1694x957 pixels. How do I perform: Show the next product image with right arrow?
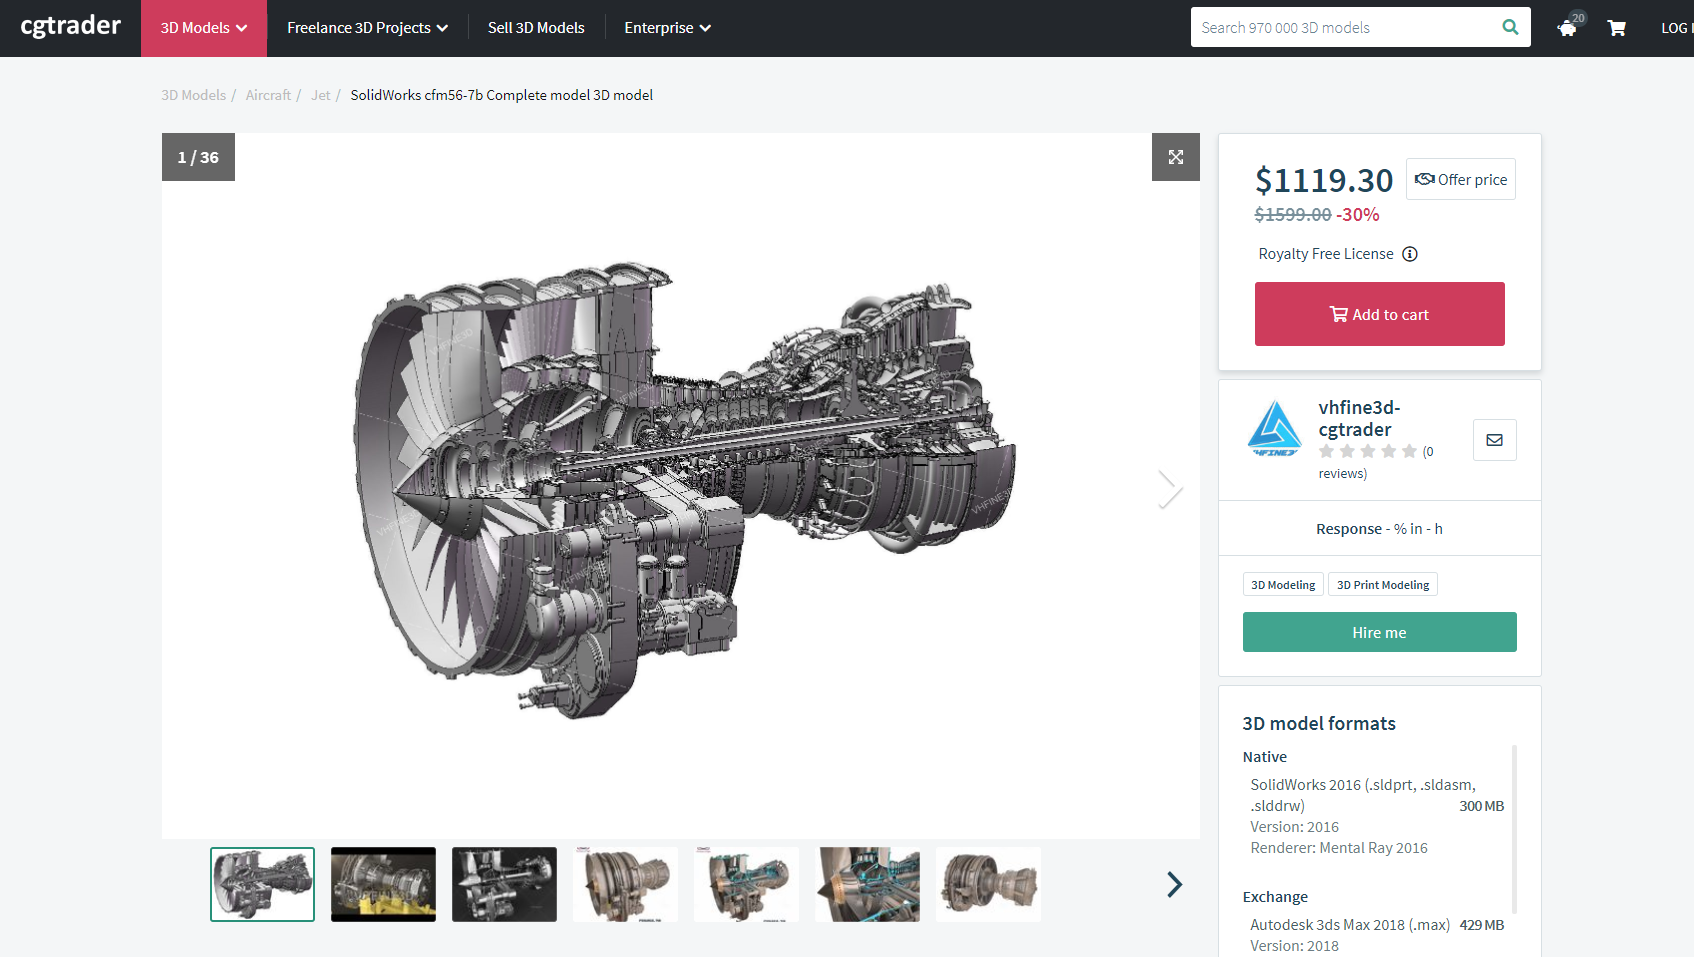pos(1169,489)
